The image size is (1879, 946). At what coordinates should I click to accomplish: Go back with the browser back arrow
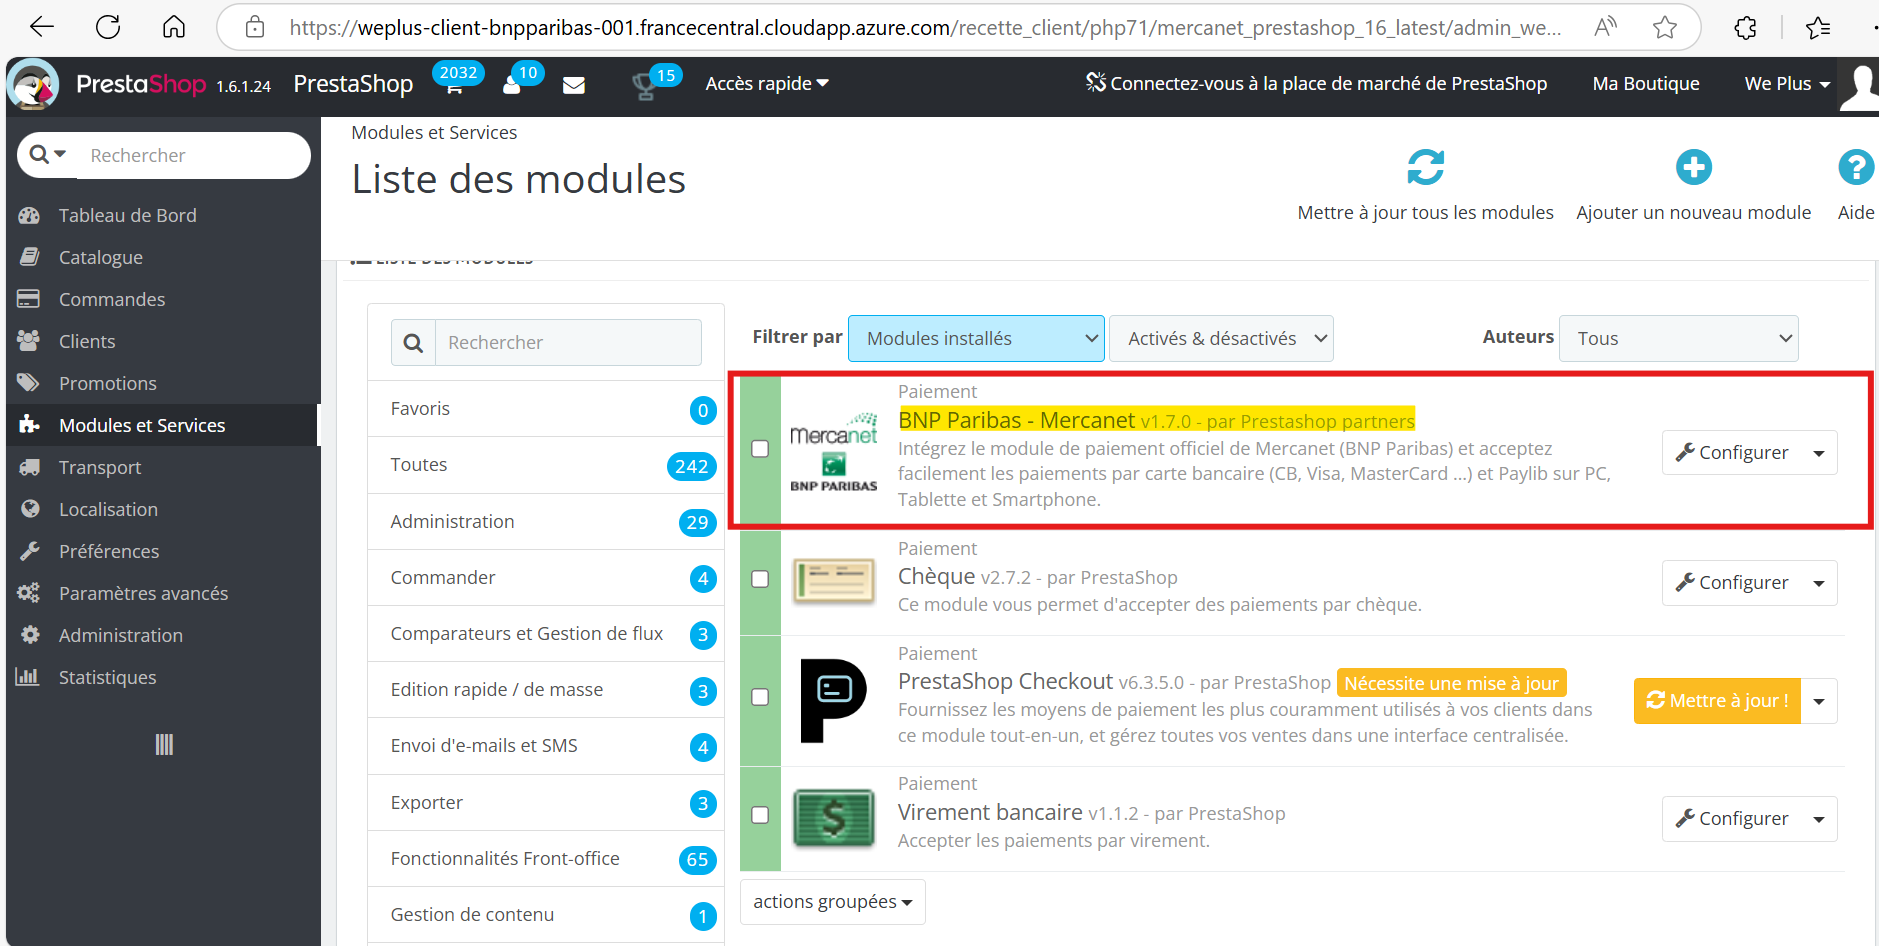click(x=42, y=27)
